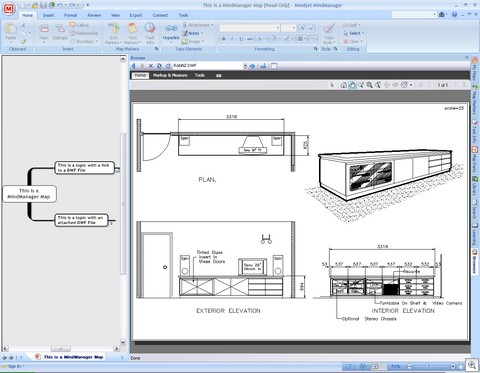Click the Cut scissors icon

(23, 25)
